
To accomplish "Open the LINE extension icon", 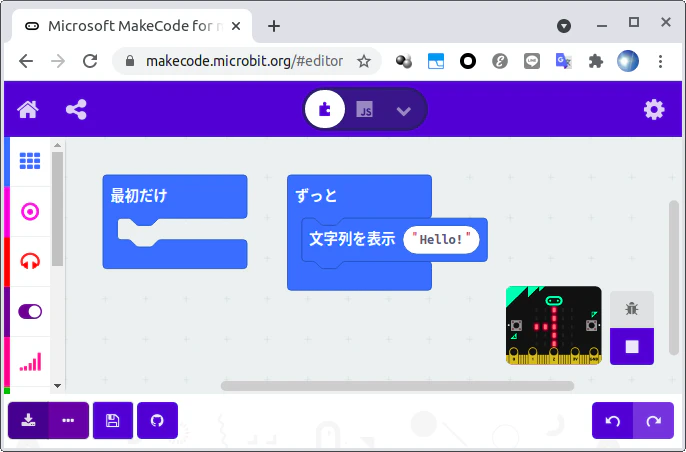I will [532, 61].
